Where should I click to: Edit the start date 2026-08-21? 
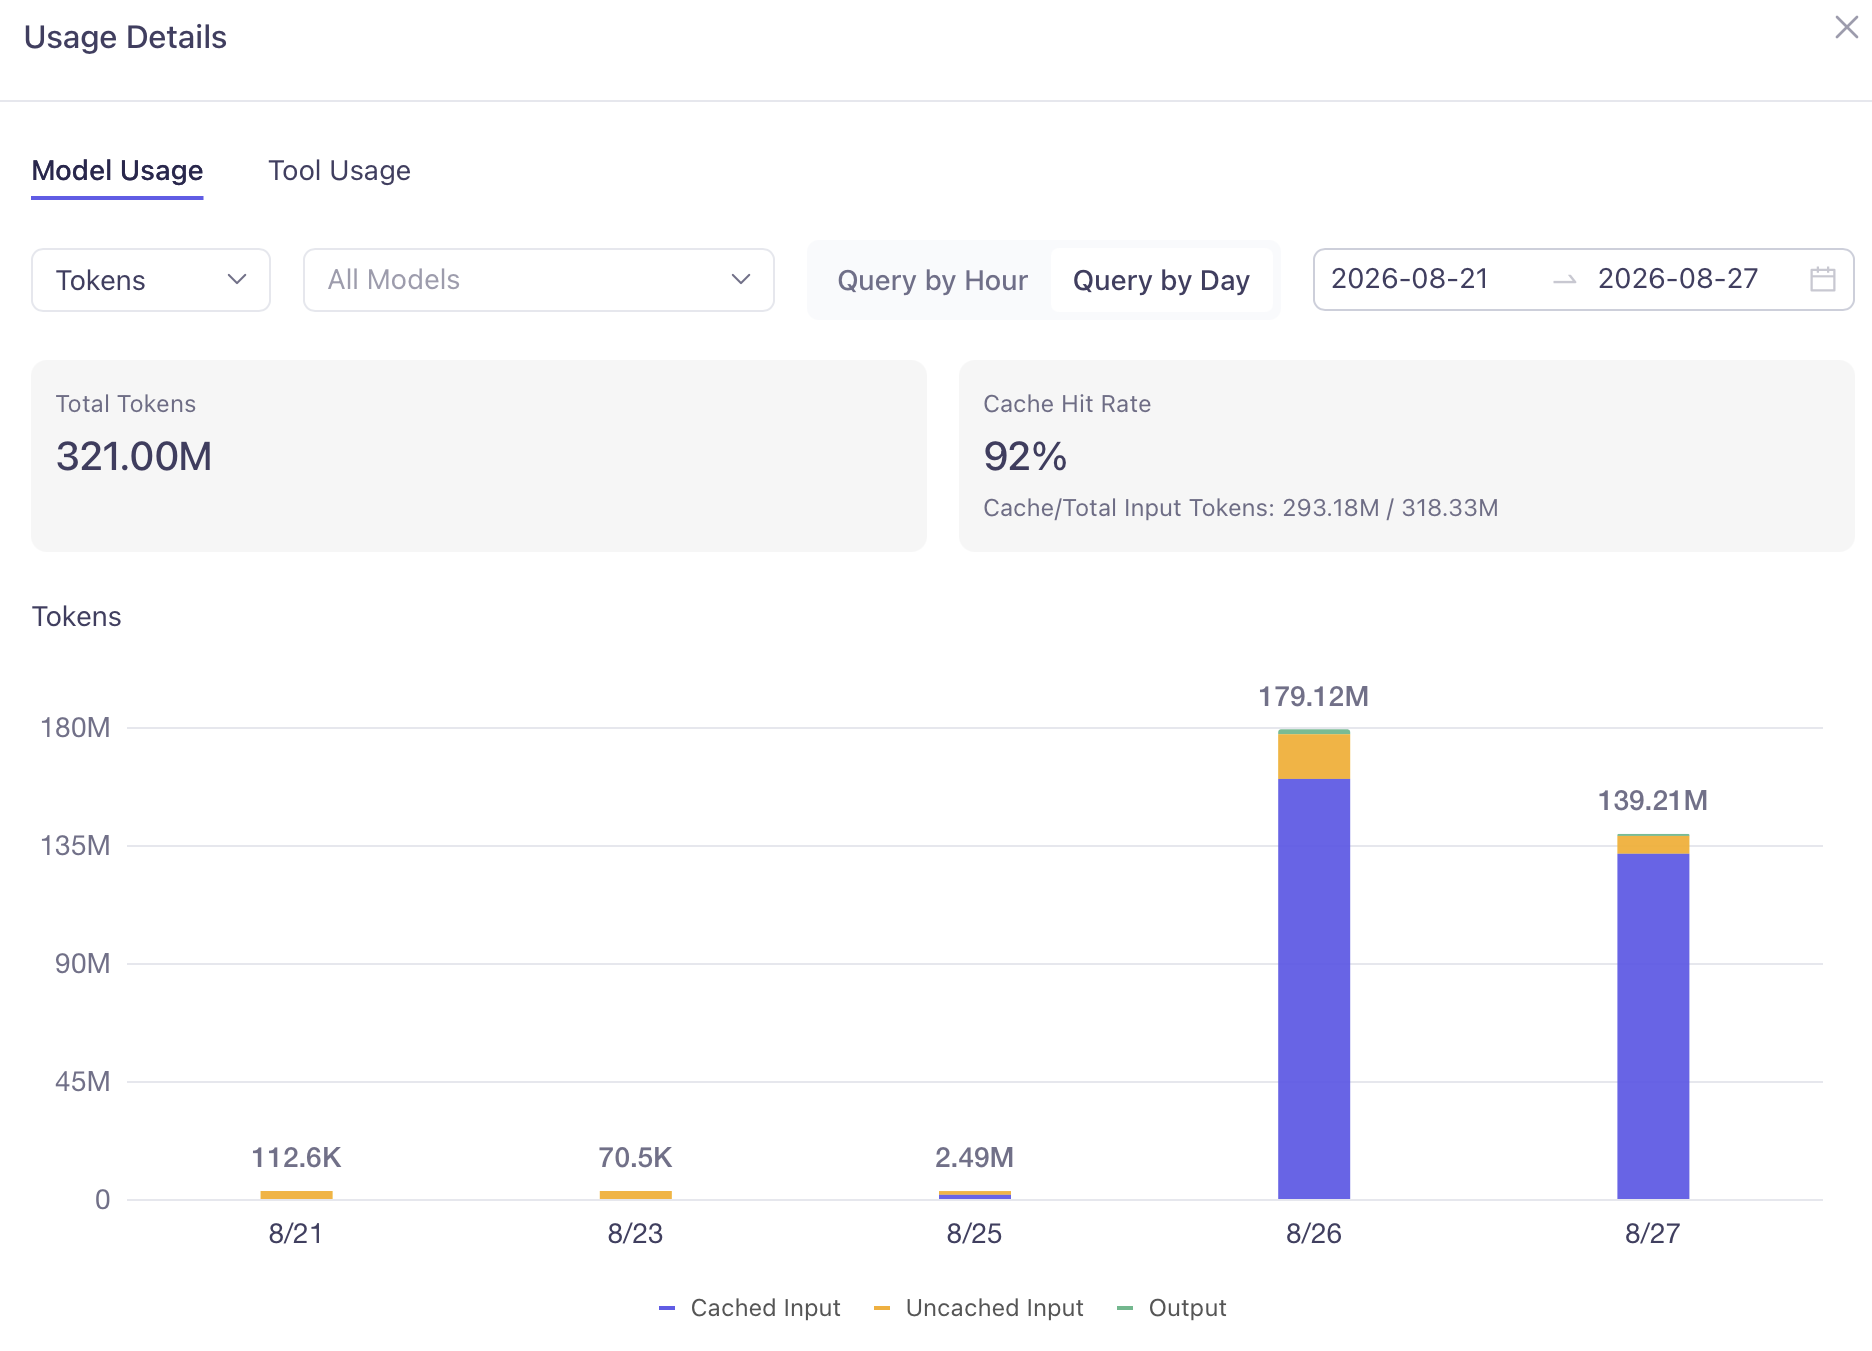(1410, 279)
